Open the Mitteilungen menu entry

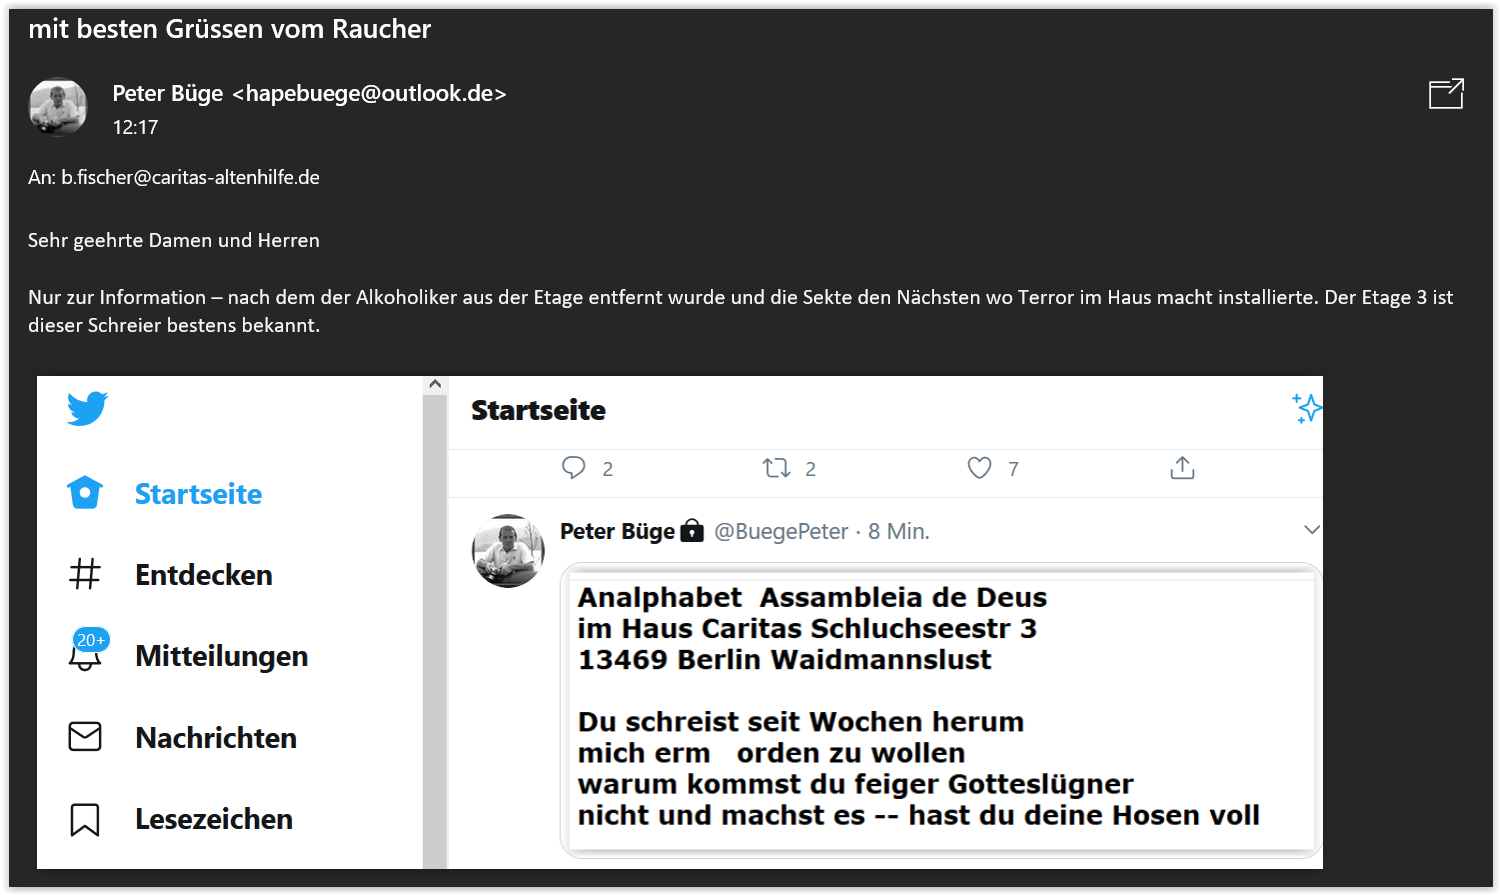(x=221, y=656)
